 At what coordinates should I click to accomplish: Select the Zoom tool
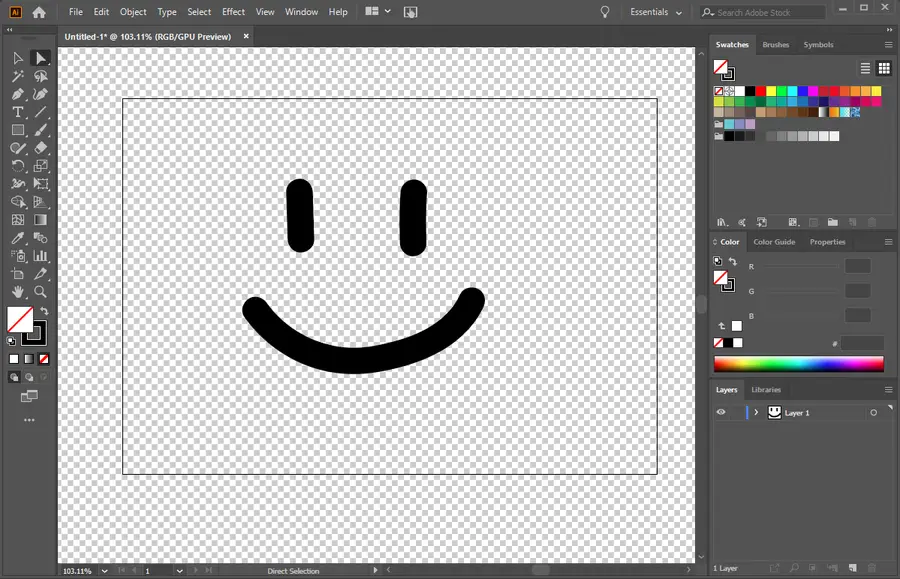click(41, 292)
